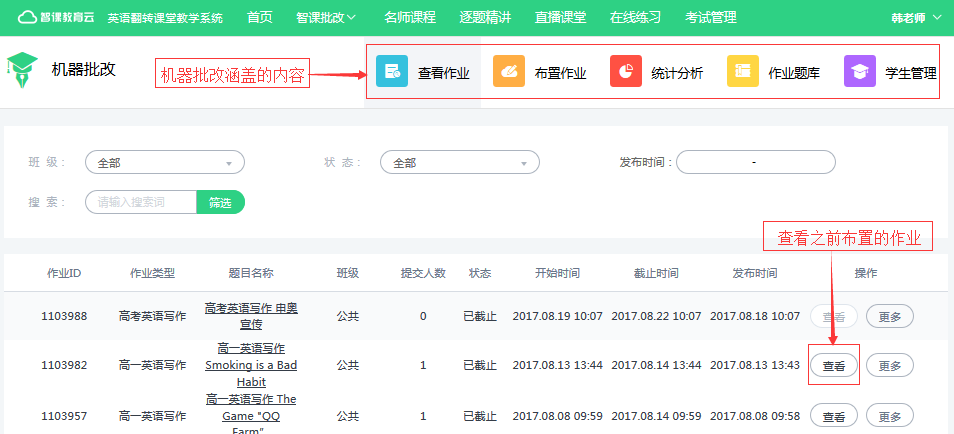This screenshot has height=434, width=954.
Task: Click the 英语翻转课堂教学系统 header title
Action: tap(165, 18)
